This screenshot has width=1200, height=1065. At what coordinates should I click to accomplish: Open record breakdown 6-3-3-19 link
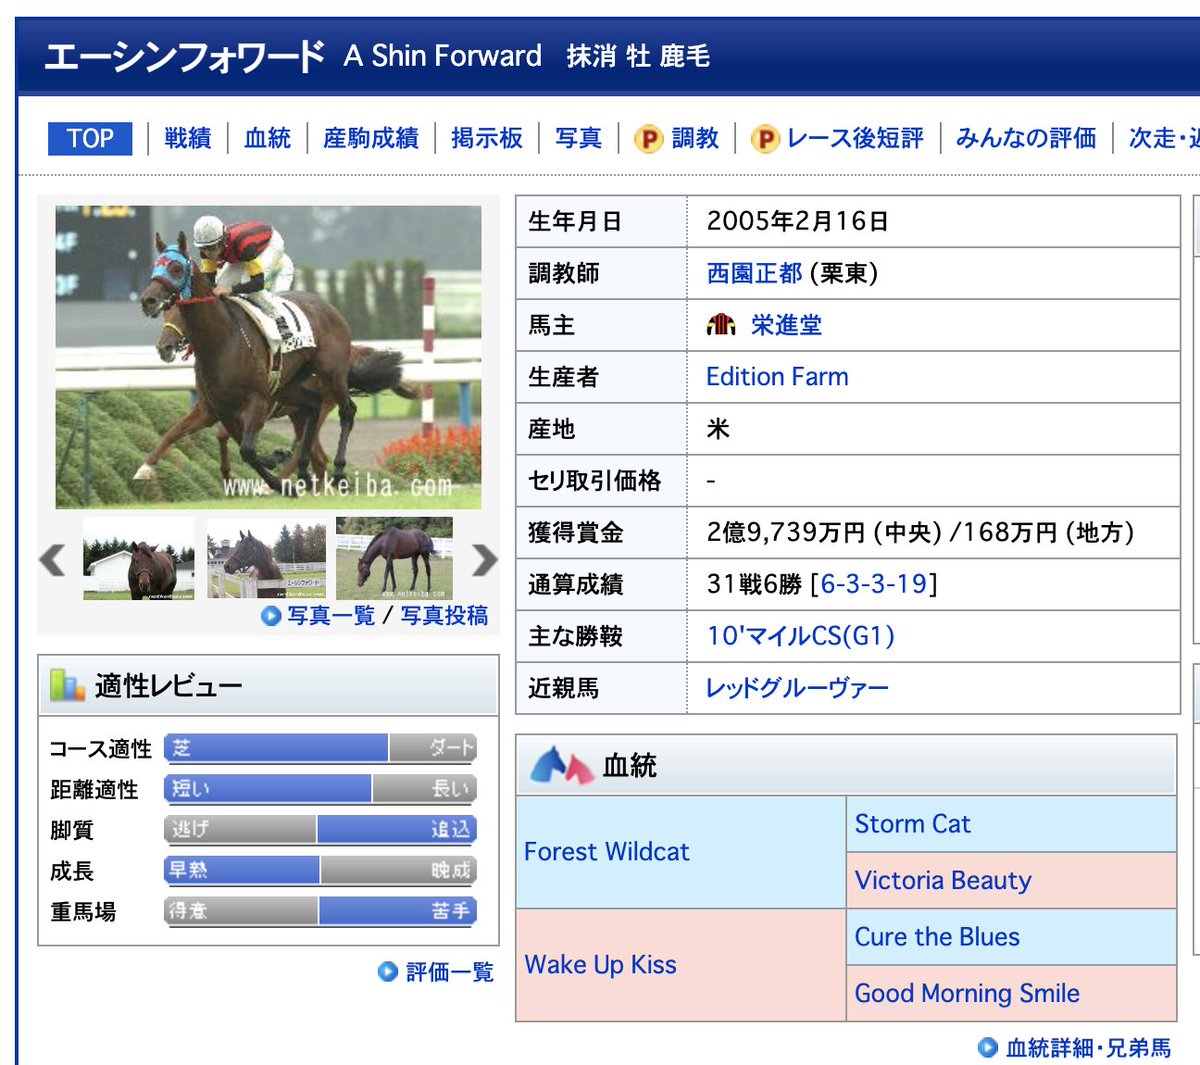coord(874,584)
